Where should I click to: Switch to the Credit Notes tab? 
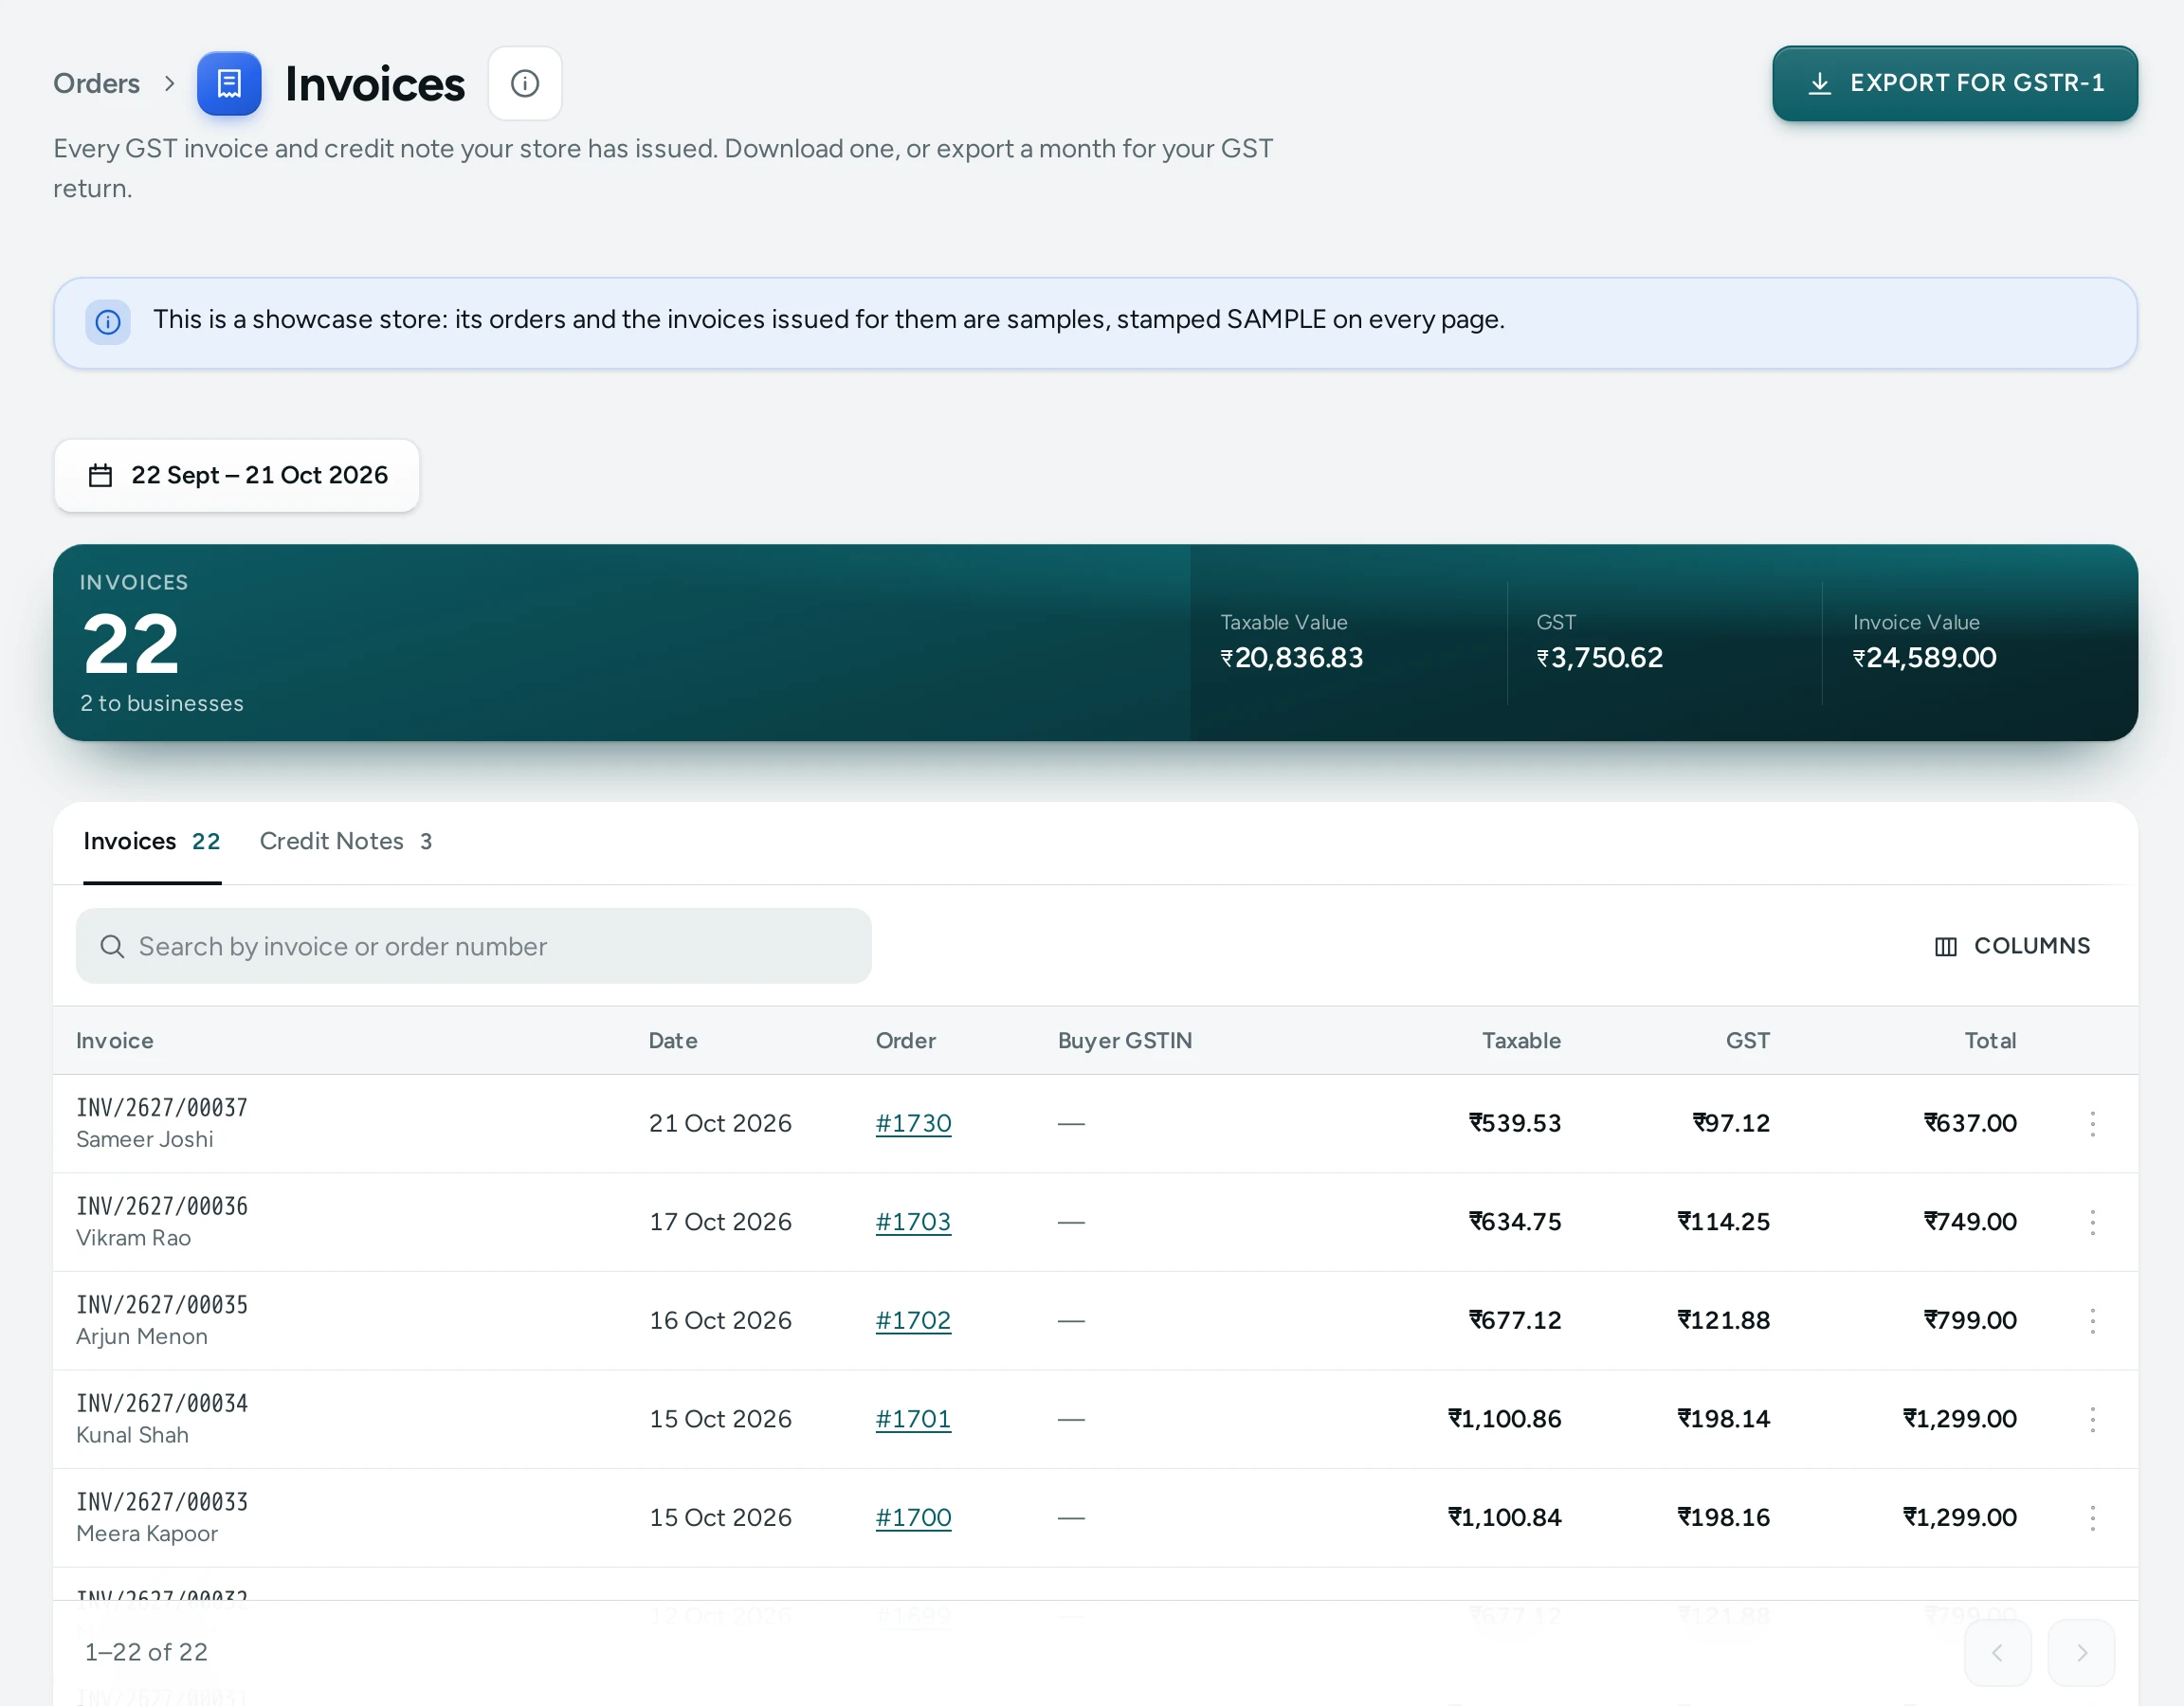coord(346,841)
